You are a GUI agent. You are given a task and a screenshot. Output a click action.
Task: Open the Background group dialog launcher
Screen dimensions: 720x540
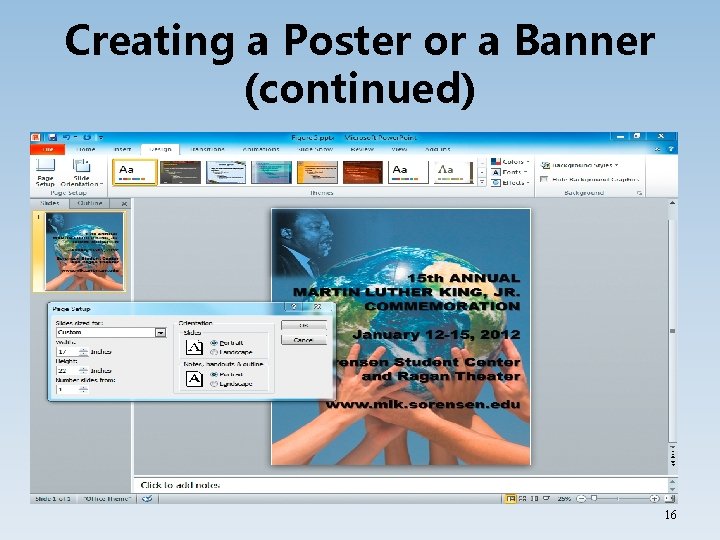639,193
